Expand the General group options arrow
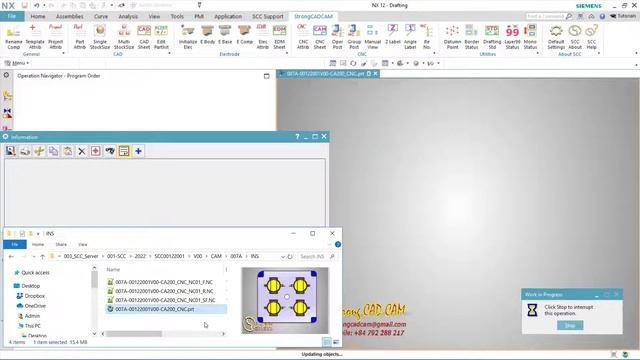This screenshot has width=640, height=360. [x=63, y=53]
